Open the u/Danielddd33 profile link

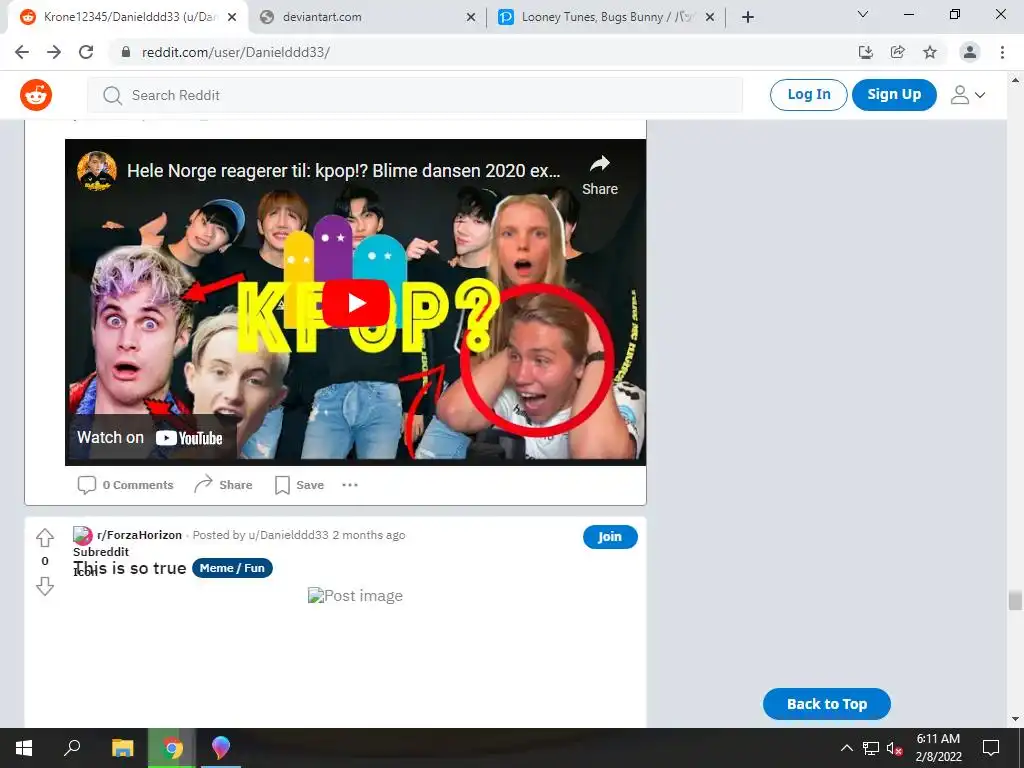(288, 535)
